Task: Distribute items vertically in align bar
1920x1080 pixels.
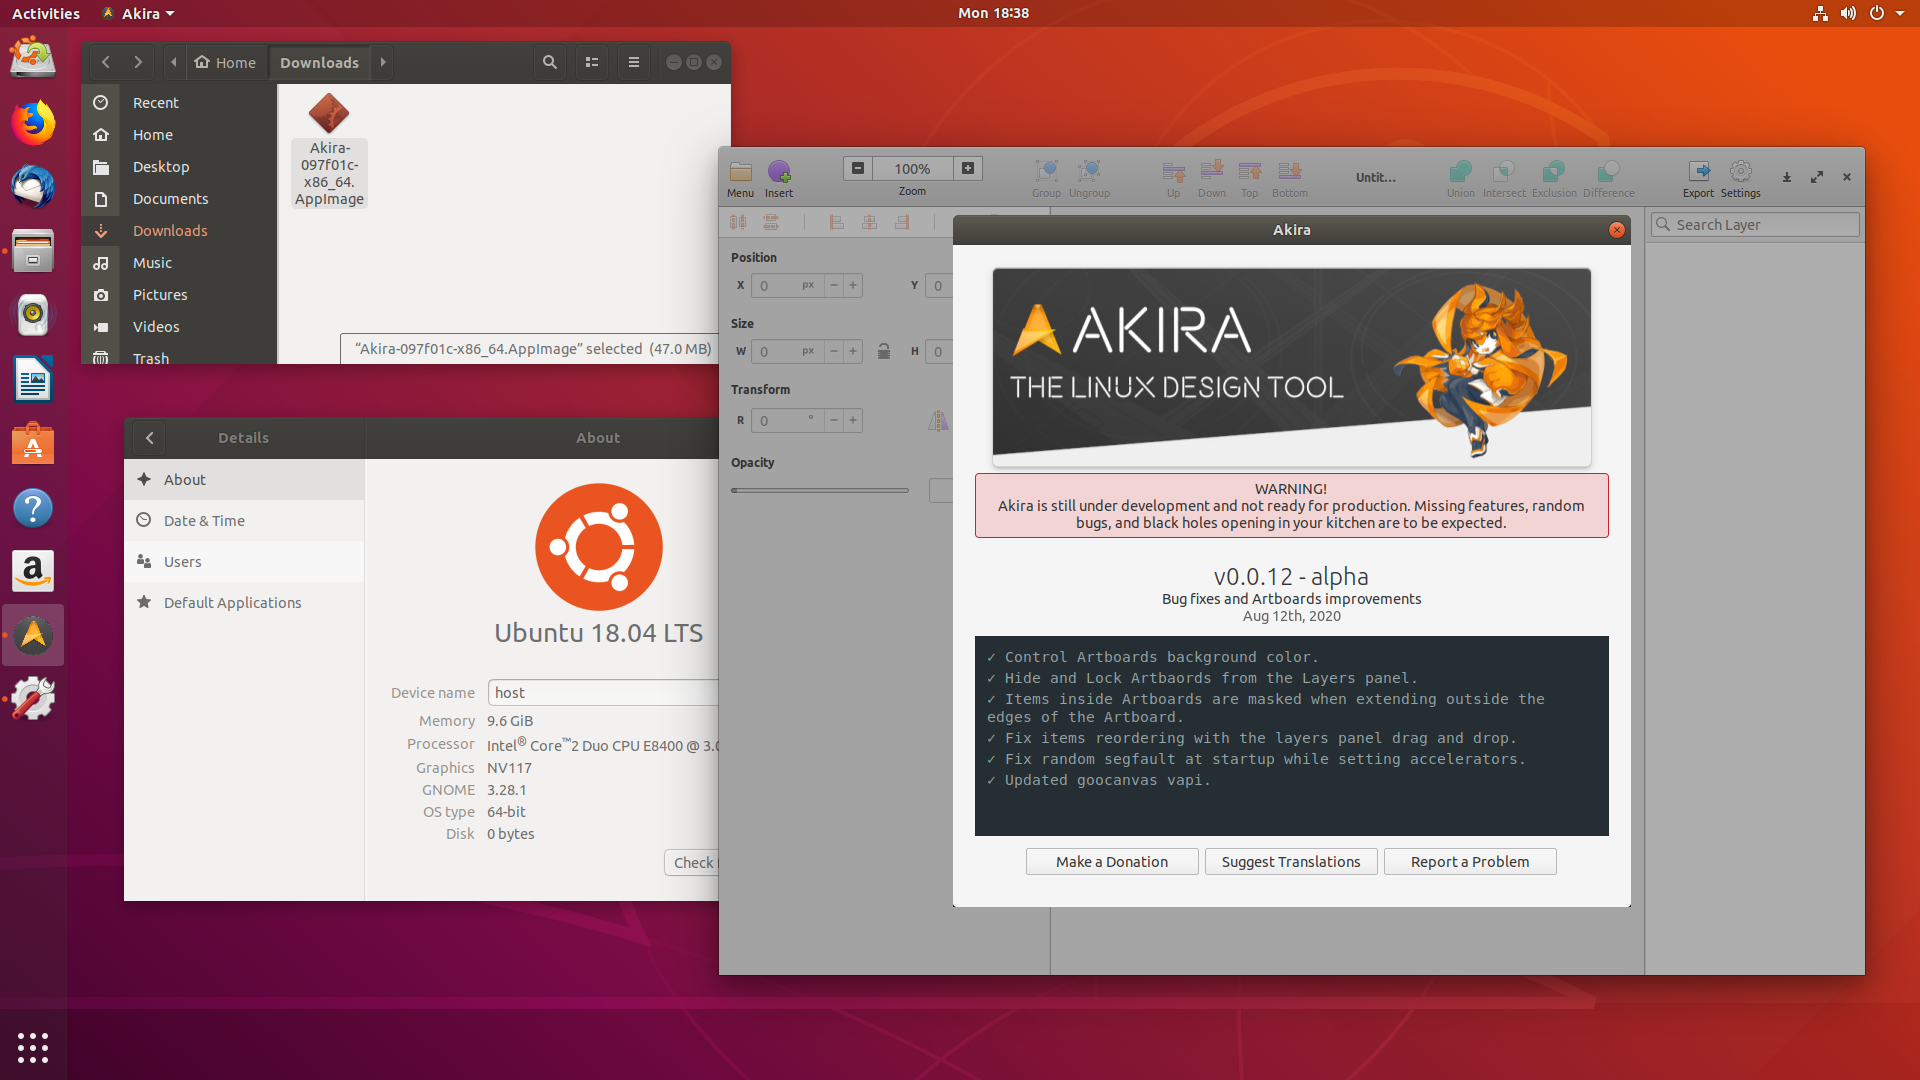Action: pyautogui.click(x=771, y=222)
